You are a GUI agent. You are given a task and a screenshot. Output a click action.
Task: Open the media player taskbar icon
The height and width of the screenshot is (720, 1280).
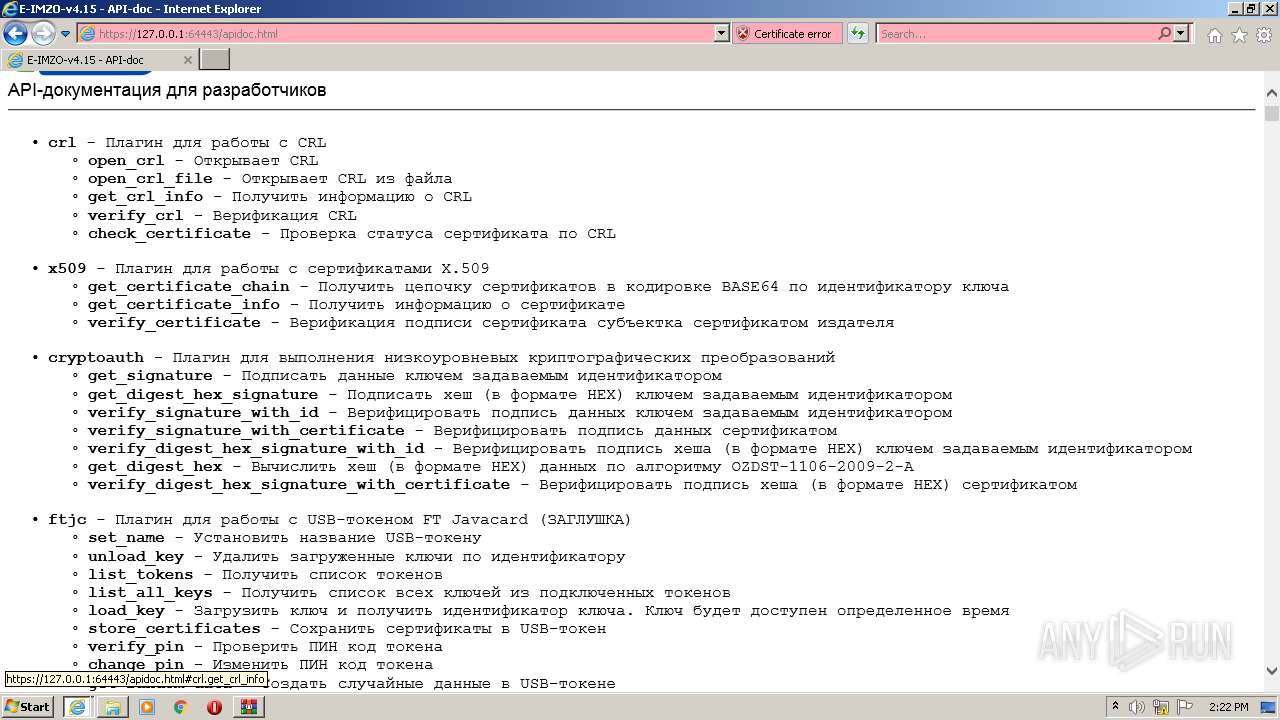click(147, 707)
